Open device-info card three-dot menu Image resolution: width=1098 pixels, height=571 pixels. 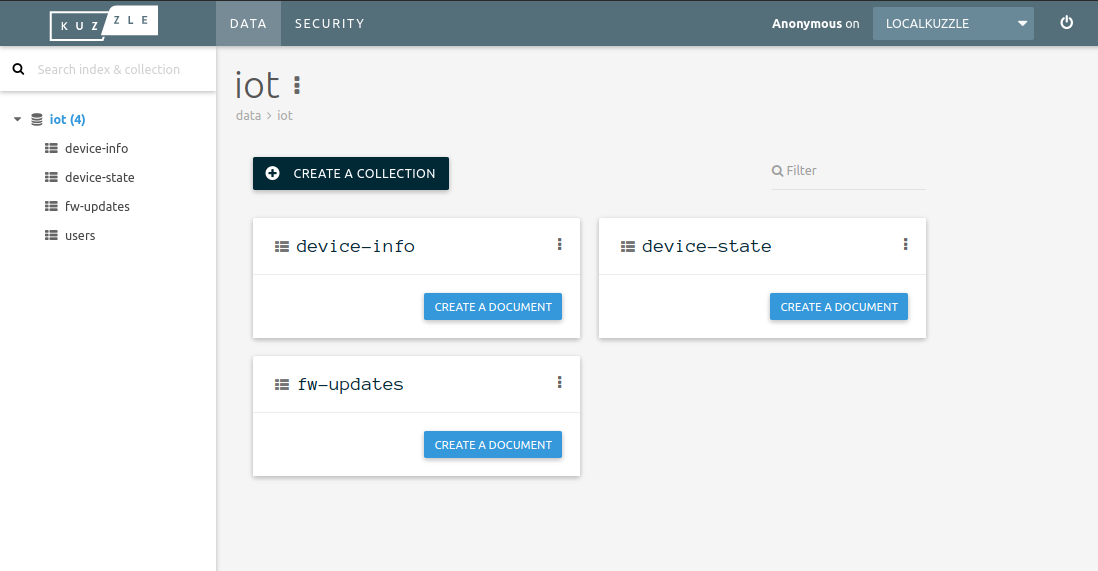tap(559, 244)
